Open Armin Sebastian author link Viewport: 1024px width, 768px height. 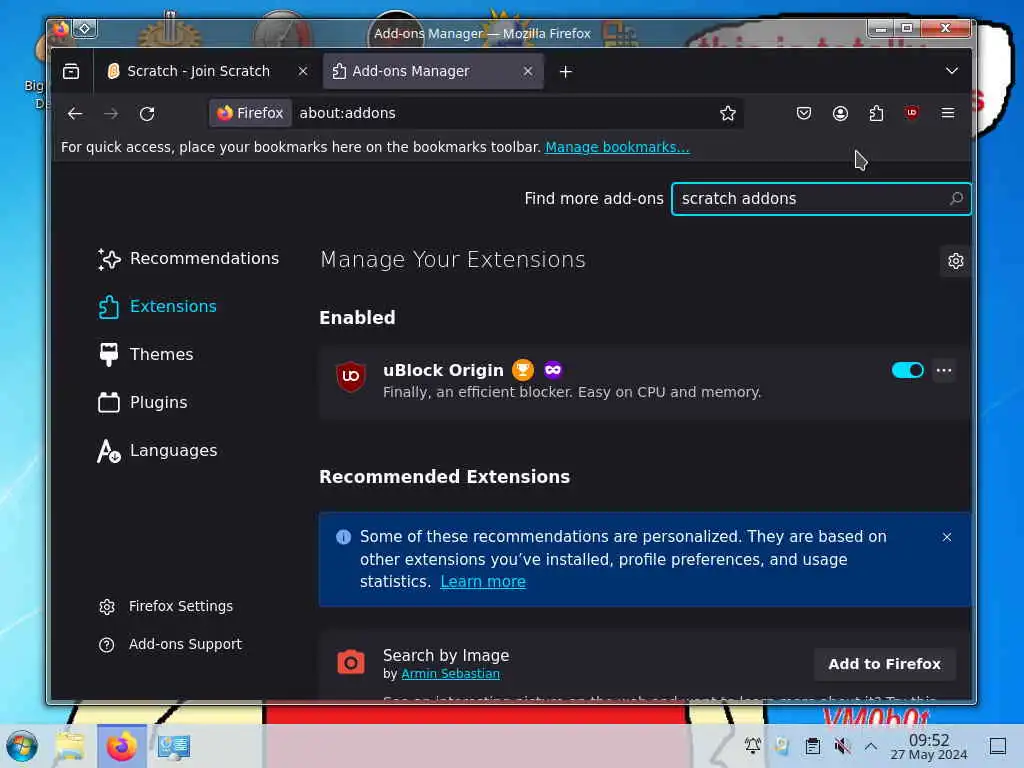(451, 673)
